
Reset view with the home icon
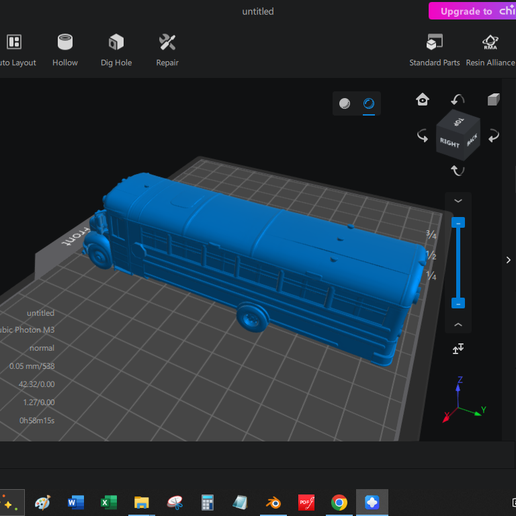click(x=423, y=99)
